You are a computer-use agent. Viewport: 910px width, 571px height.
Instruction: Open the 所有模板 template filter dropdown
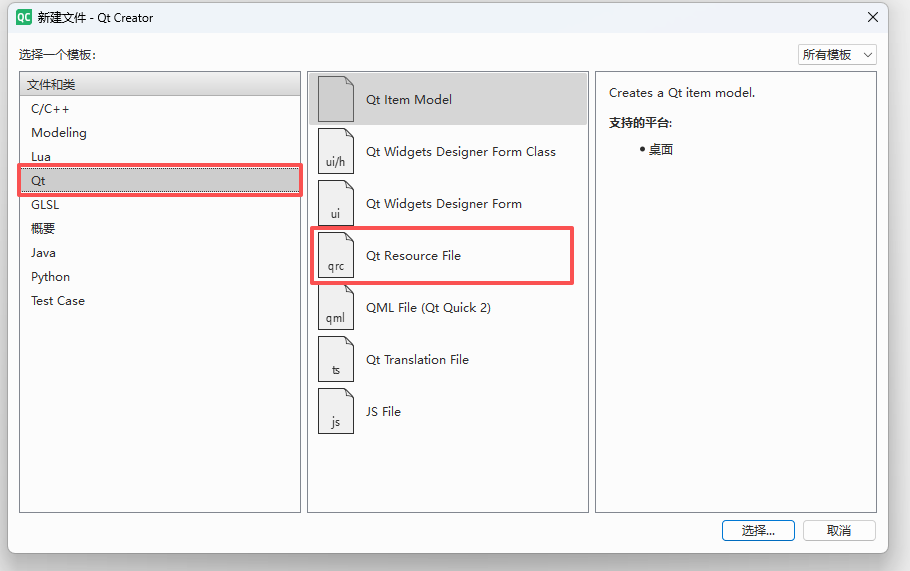tap(837, 55)
